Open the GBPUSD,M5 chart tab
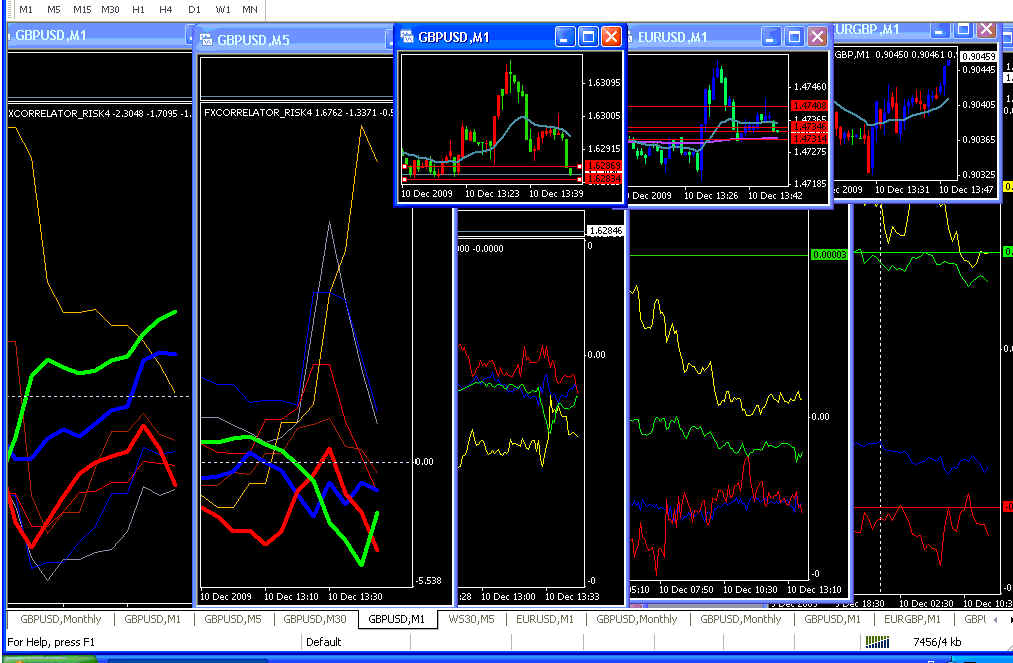This screenshot has width=1013, height=663. click(233, 618)
